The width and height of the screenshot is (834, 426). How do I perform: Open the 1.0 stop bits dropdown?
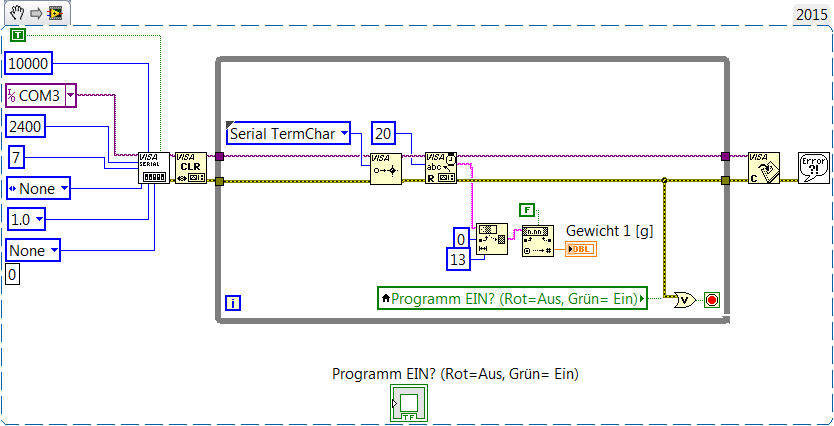26,219
